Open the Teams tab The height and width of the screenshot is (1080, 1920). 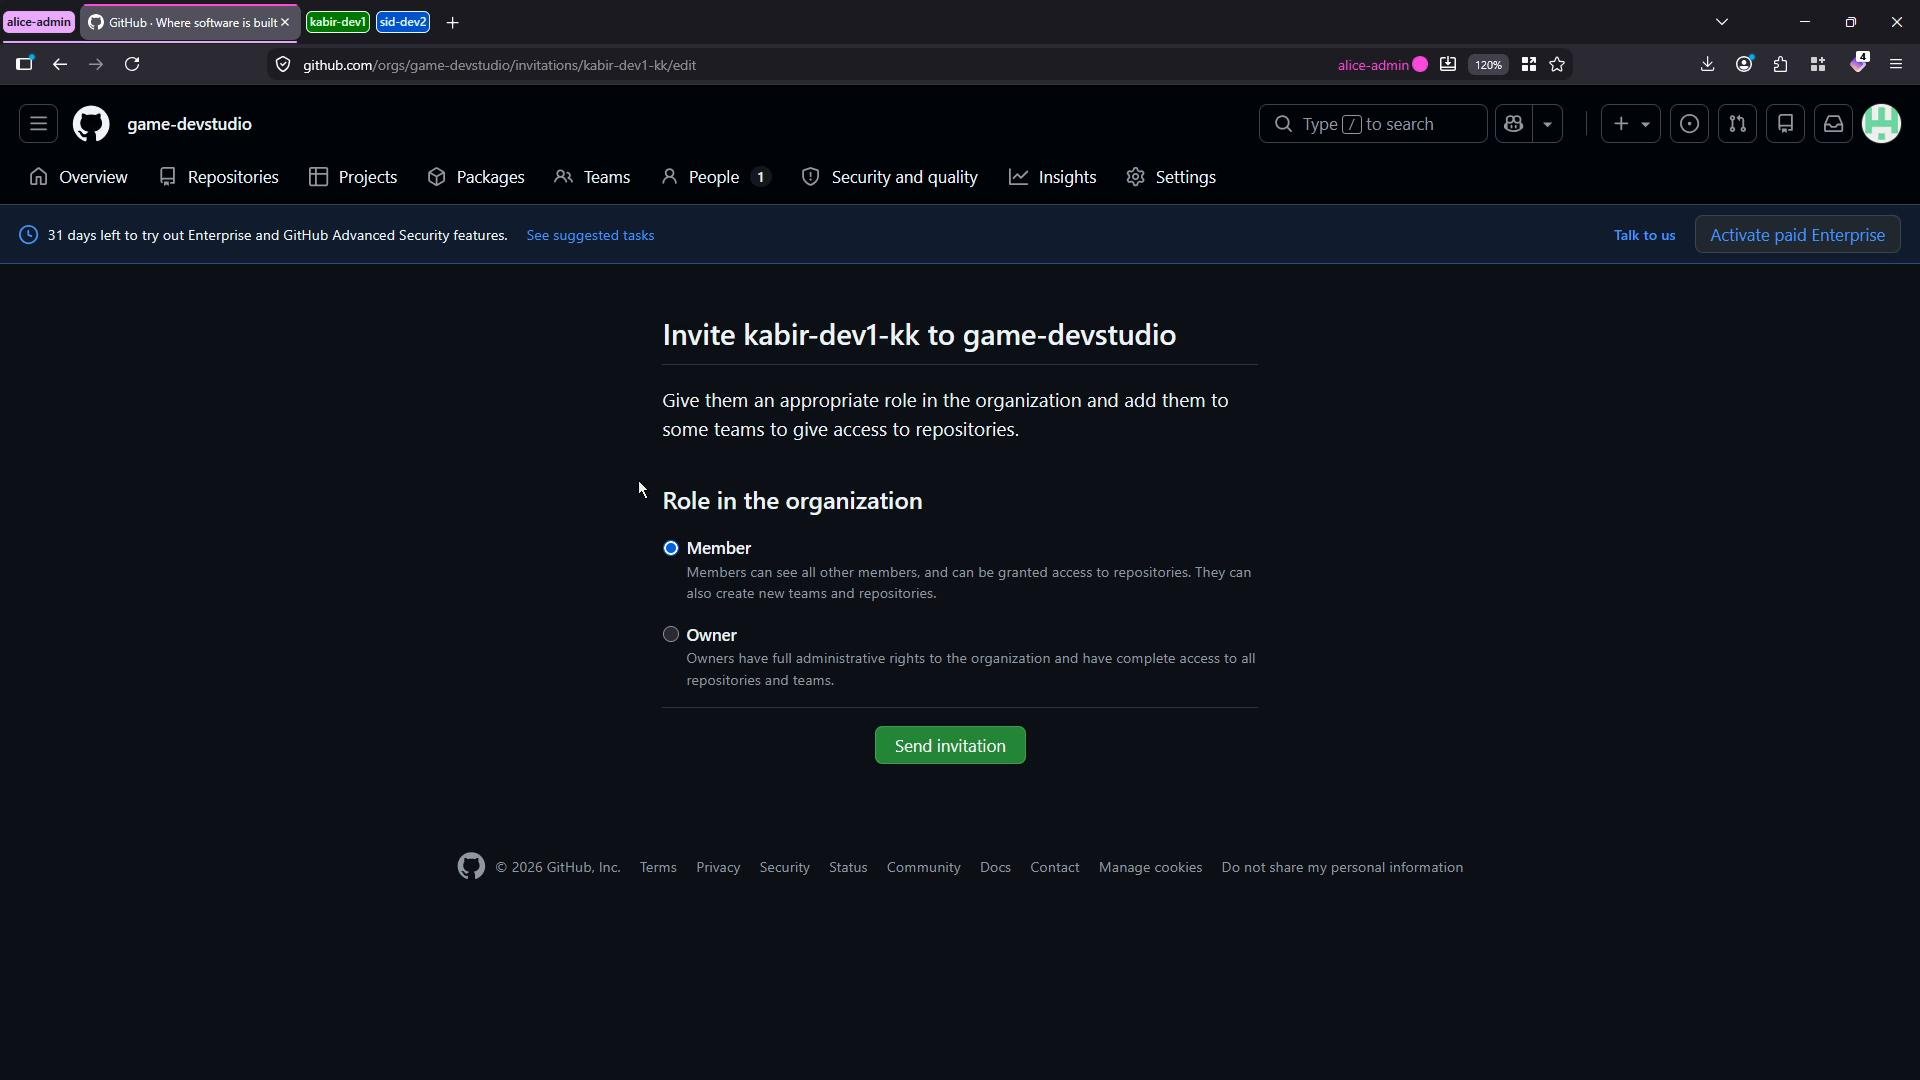592,177
